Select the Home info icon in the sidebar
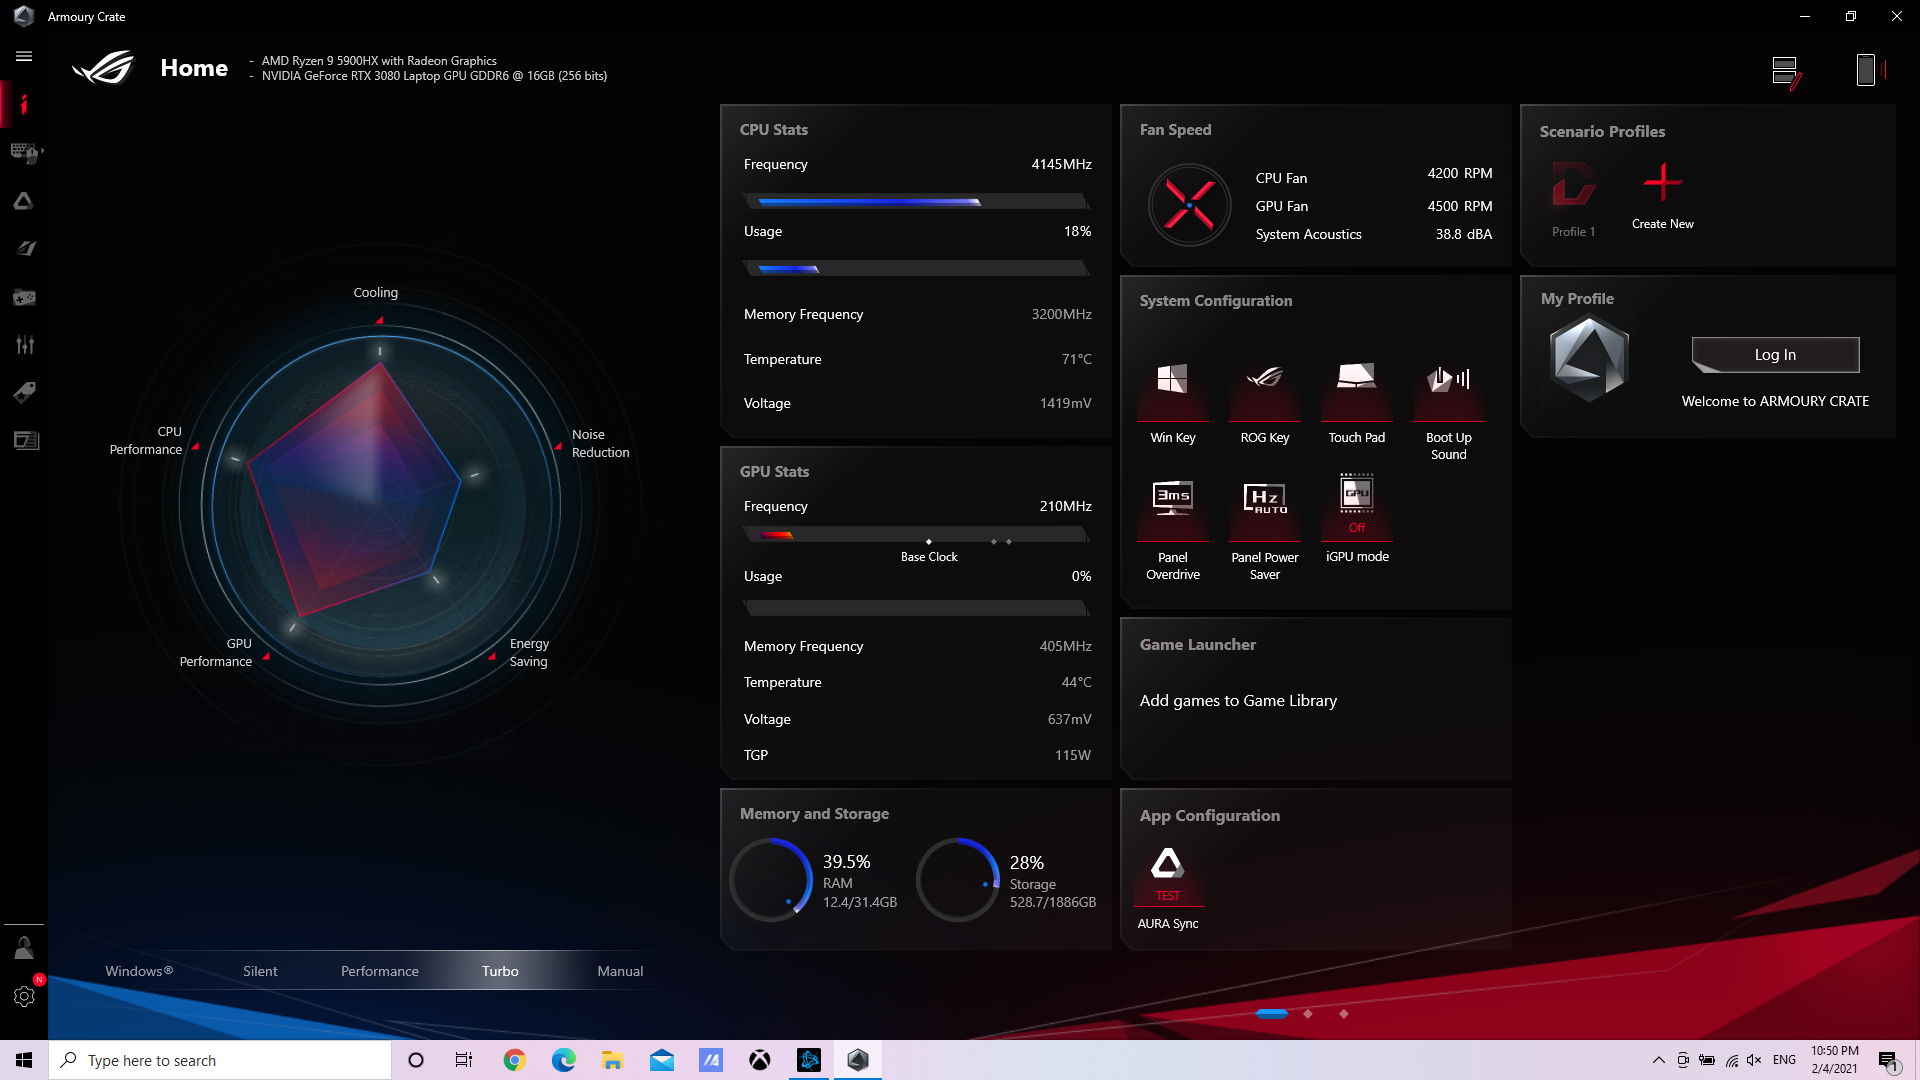 pos(24,104)
